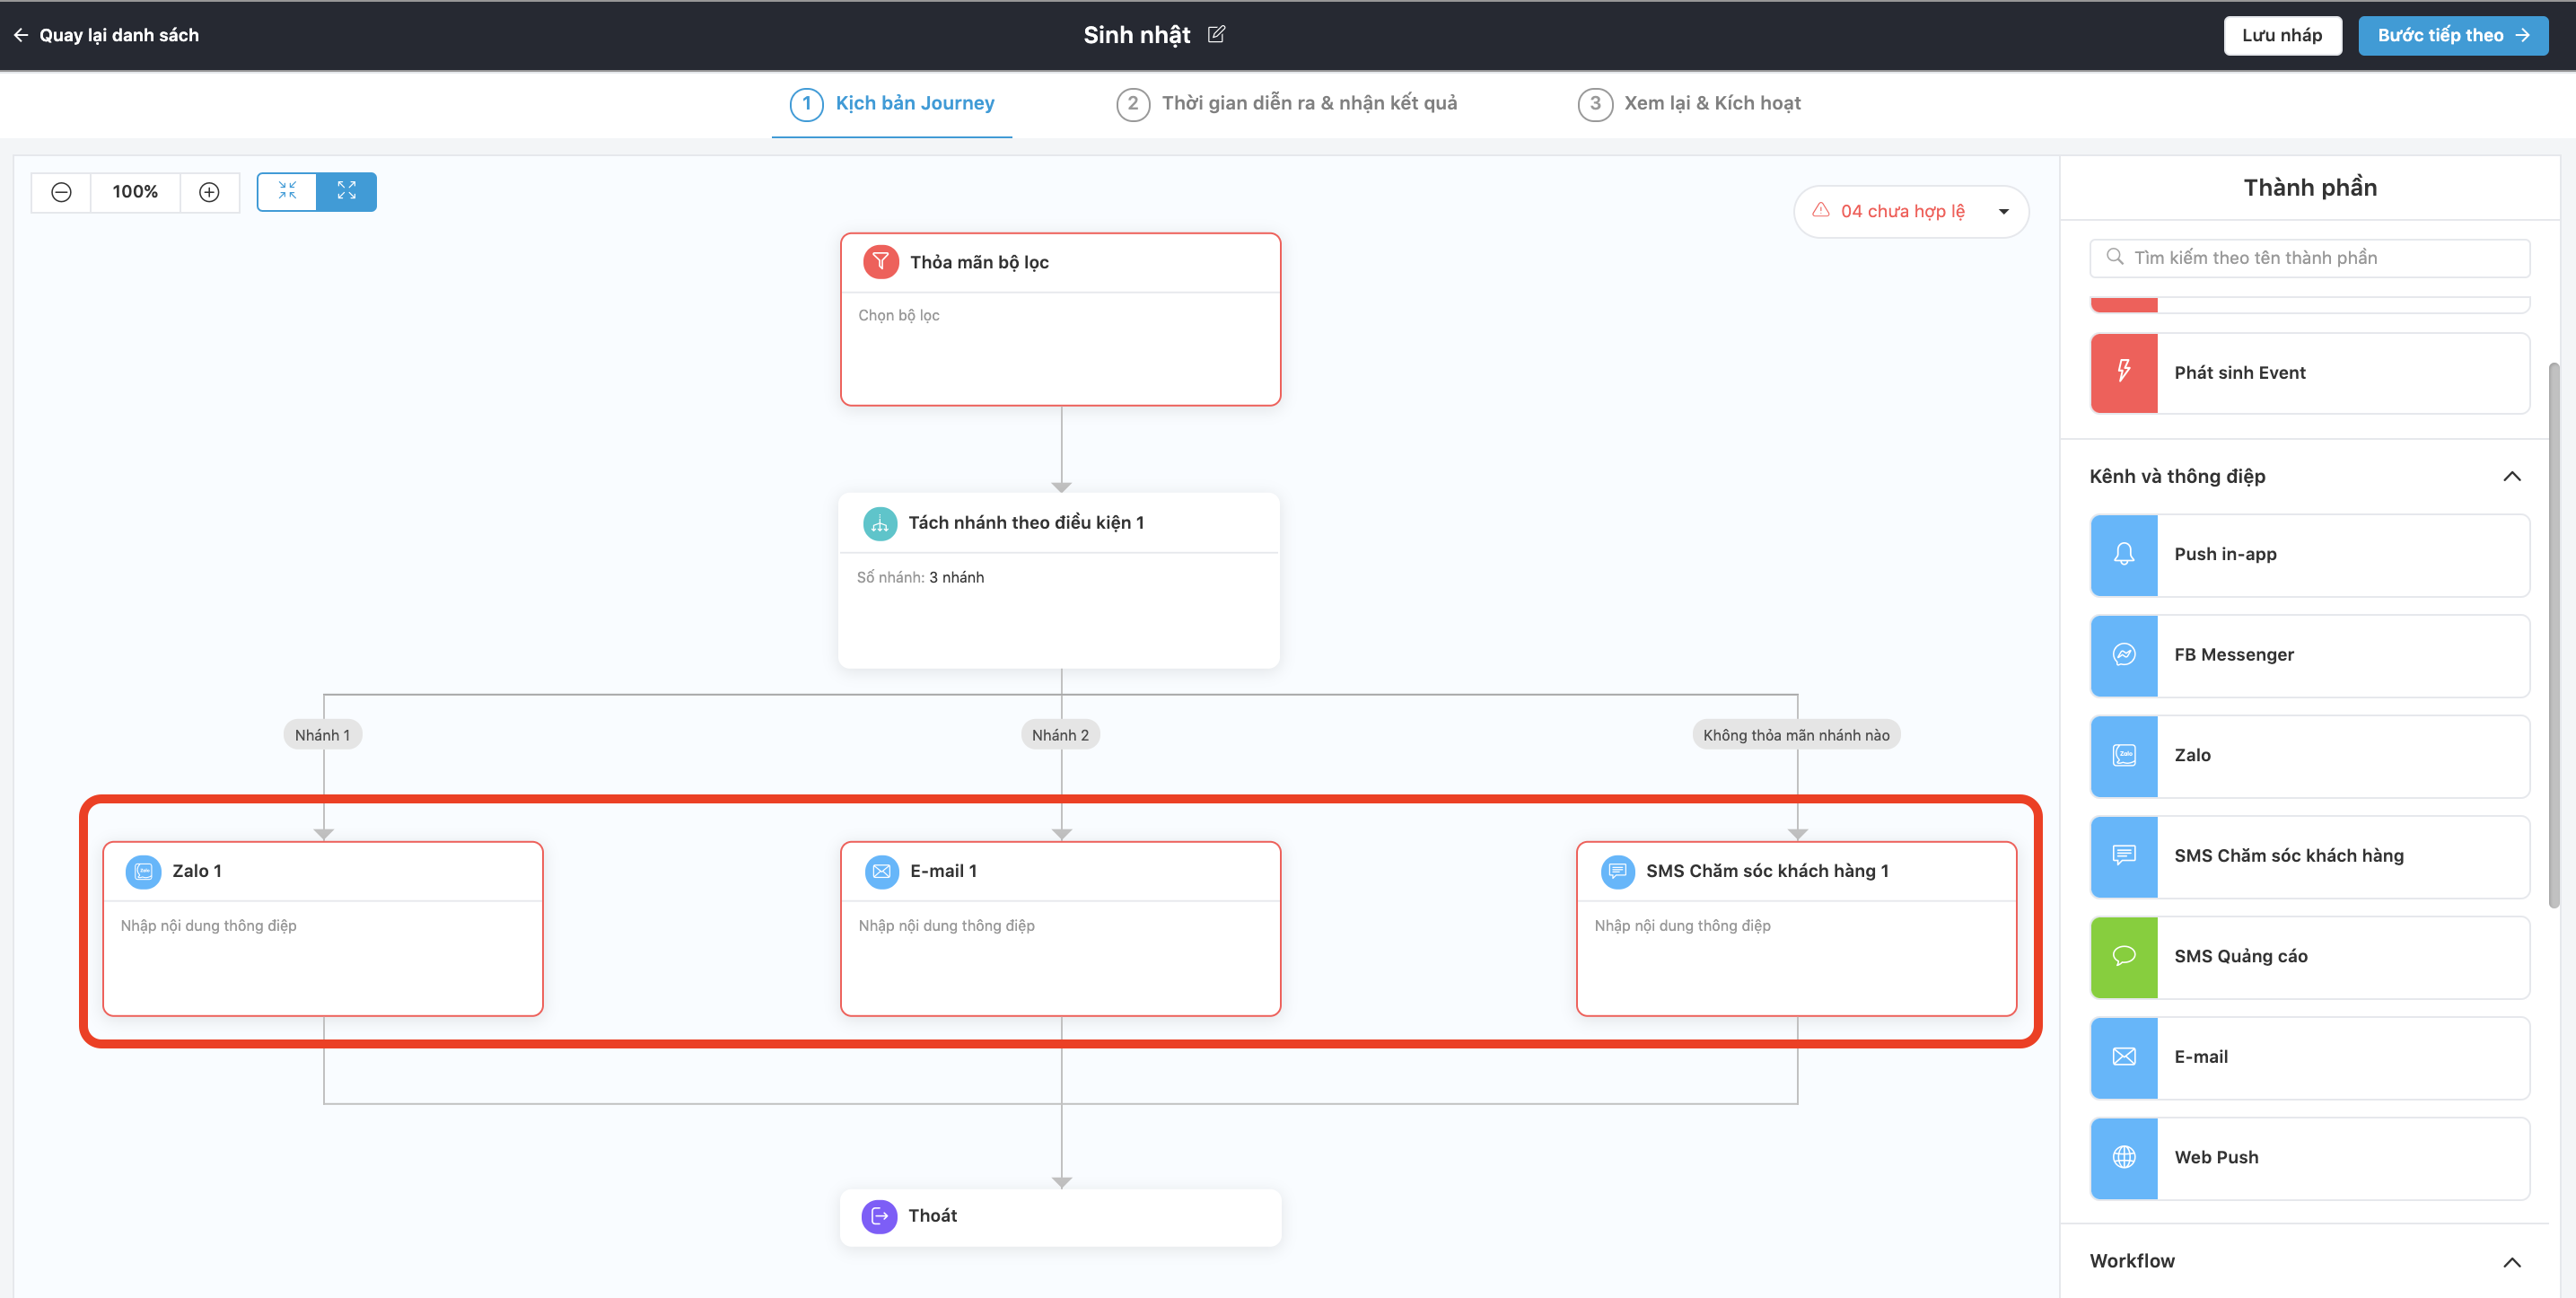Click the edit pencil next to Sinh nhật
2576x1298 pixels.
coord(1216,34)
